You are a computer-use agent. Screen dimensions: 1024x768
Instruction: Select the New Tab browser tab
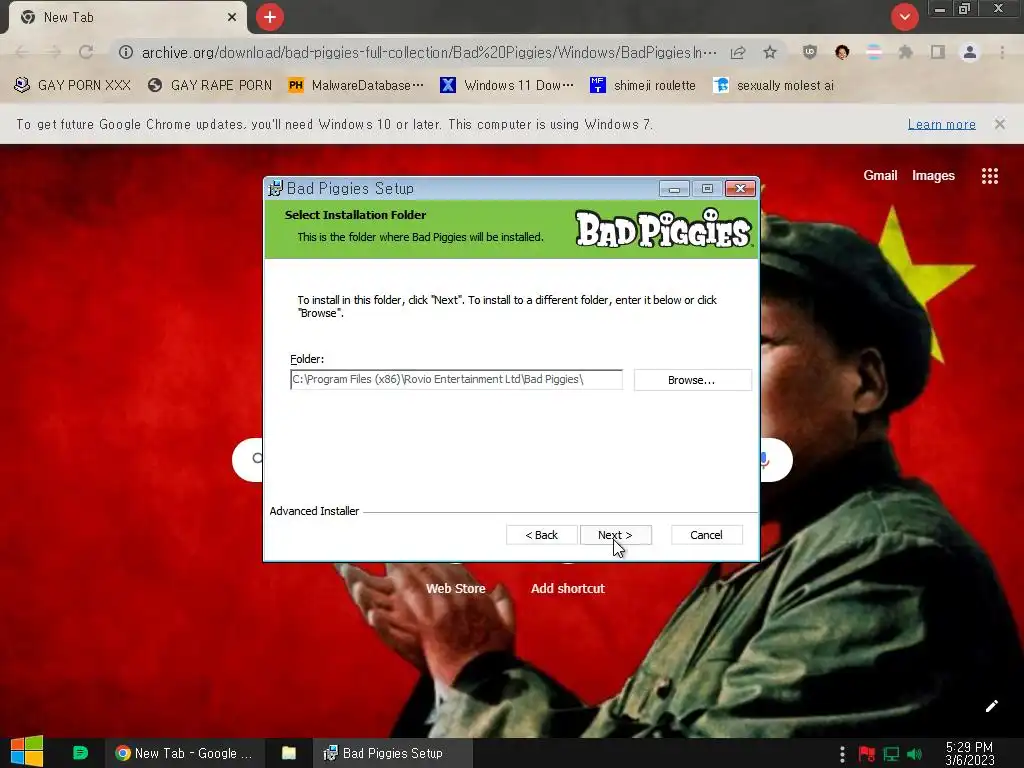coord(127,18)
